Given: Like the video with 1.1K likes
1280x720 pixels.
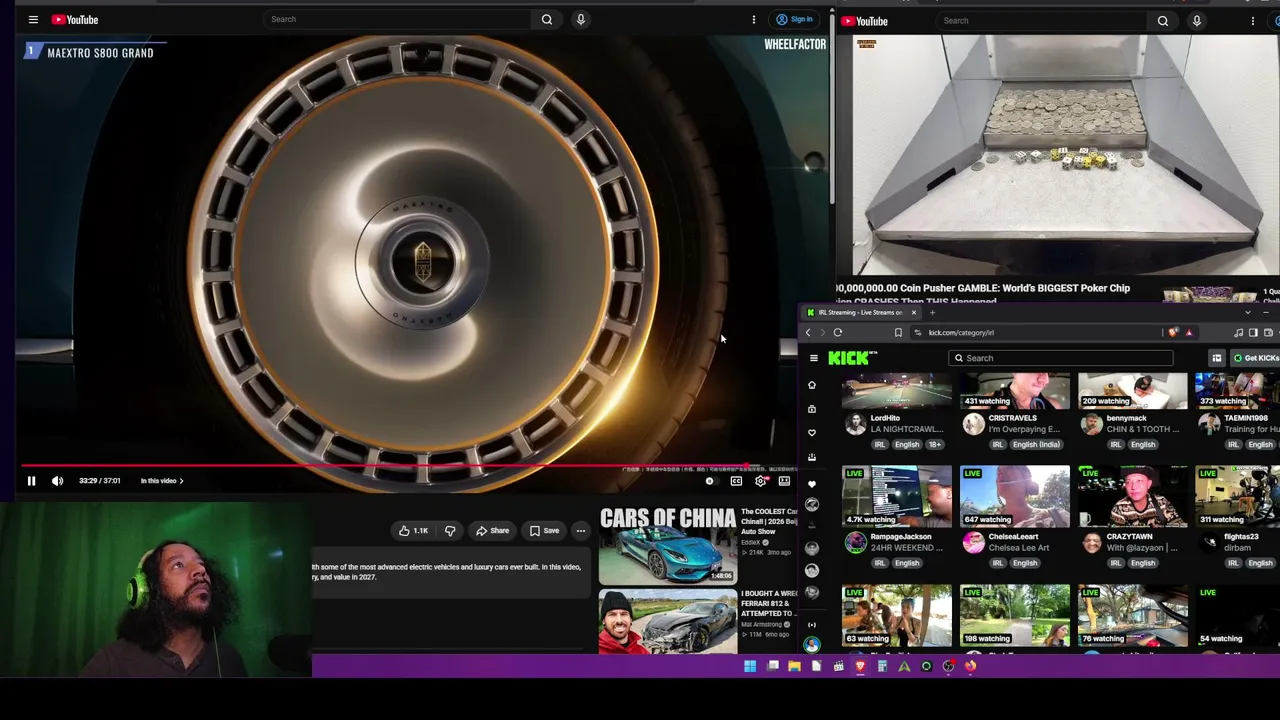Looking at the screenshot, I should [413, 531].
